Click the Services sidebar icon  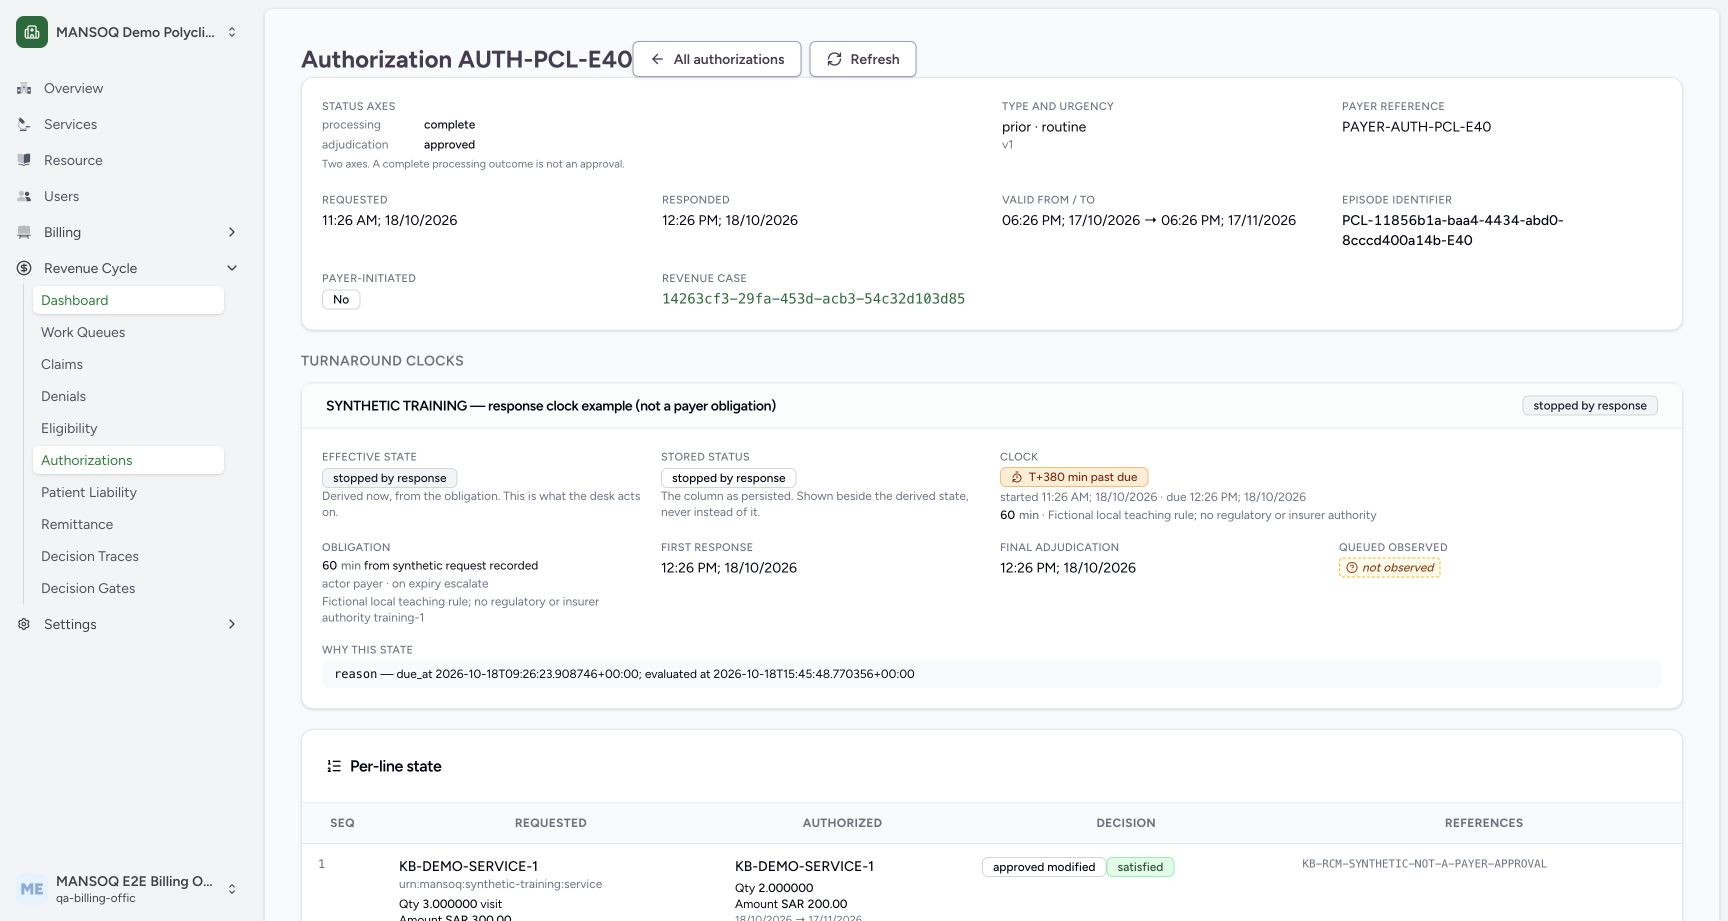coord(24,125)
